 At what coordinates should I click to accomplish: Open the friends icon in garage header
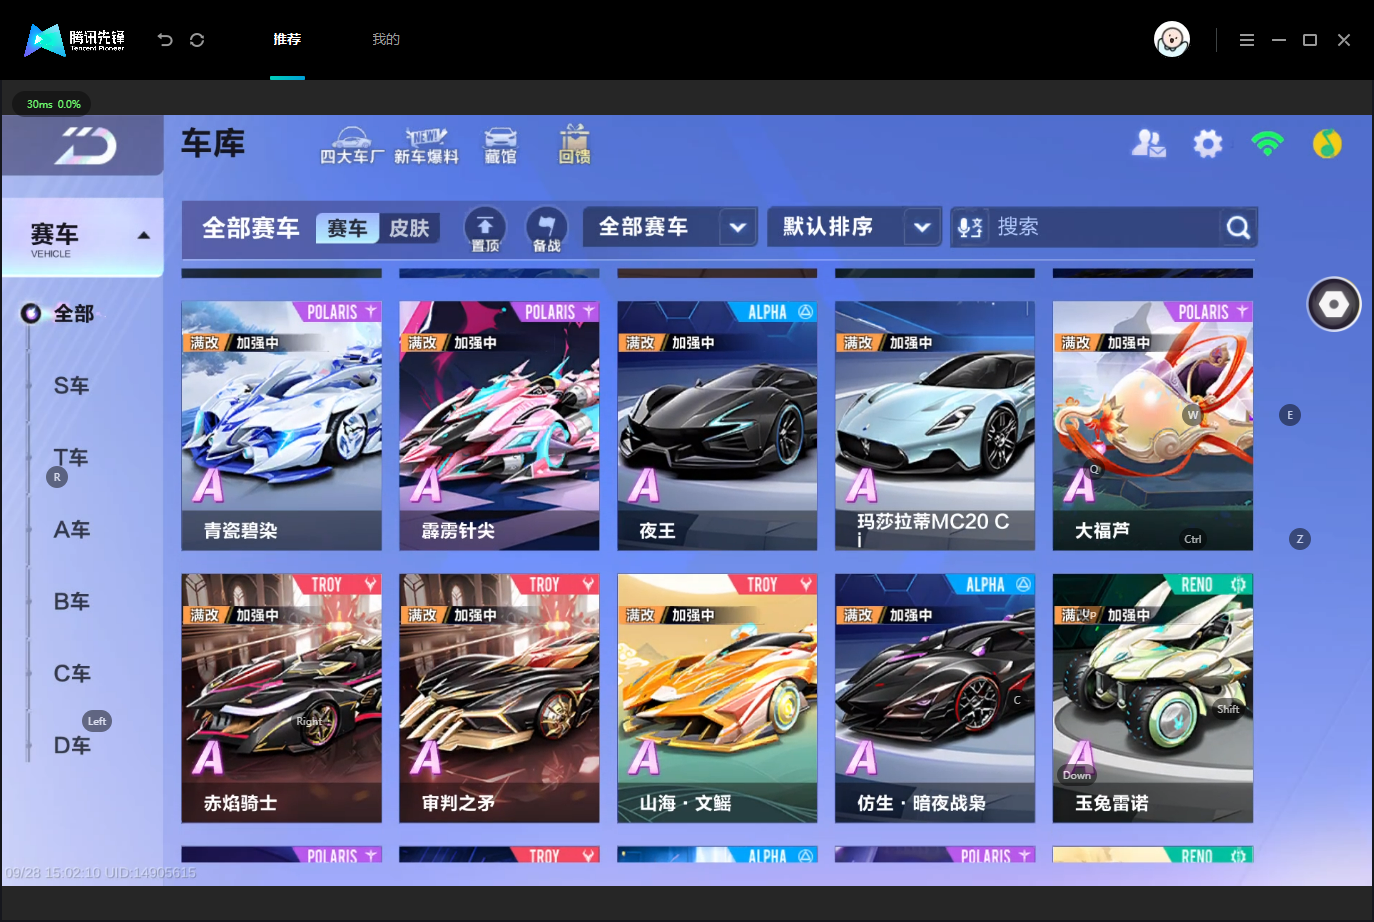click(1149, 144)
